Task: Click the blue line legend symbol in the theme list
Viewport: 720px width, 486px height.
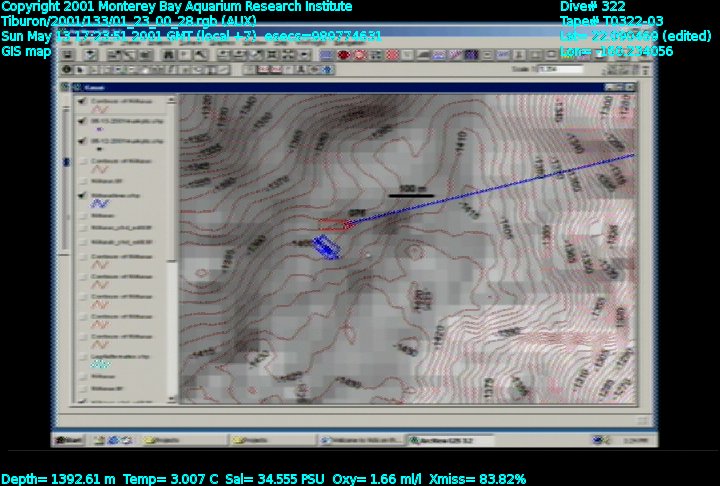Action: (x=100, y=206)
